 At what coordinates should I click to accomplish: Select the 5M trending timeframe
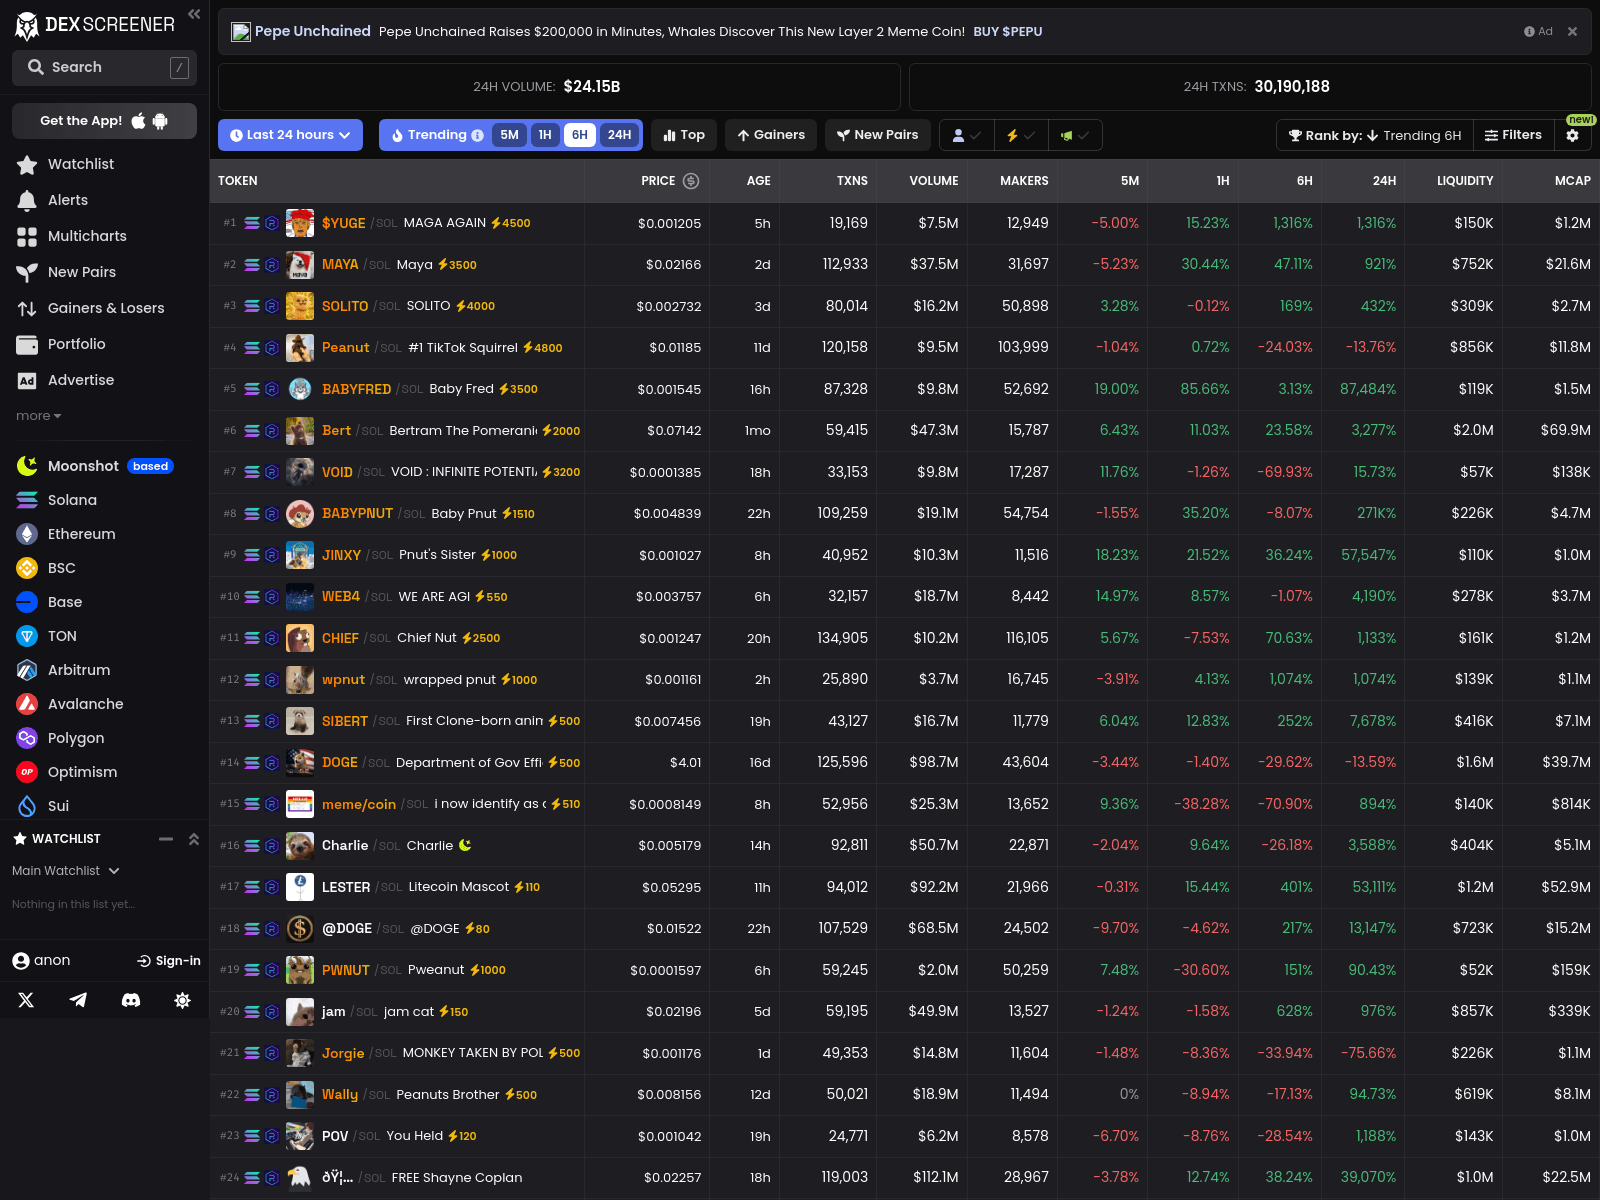tap(510, 135)
